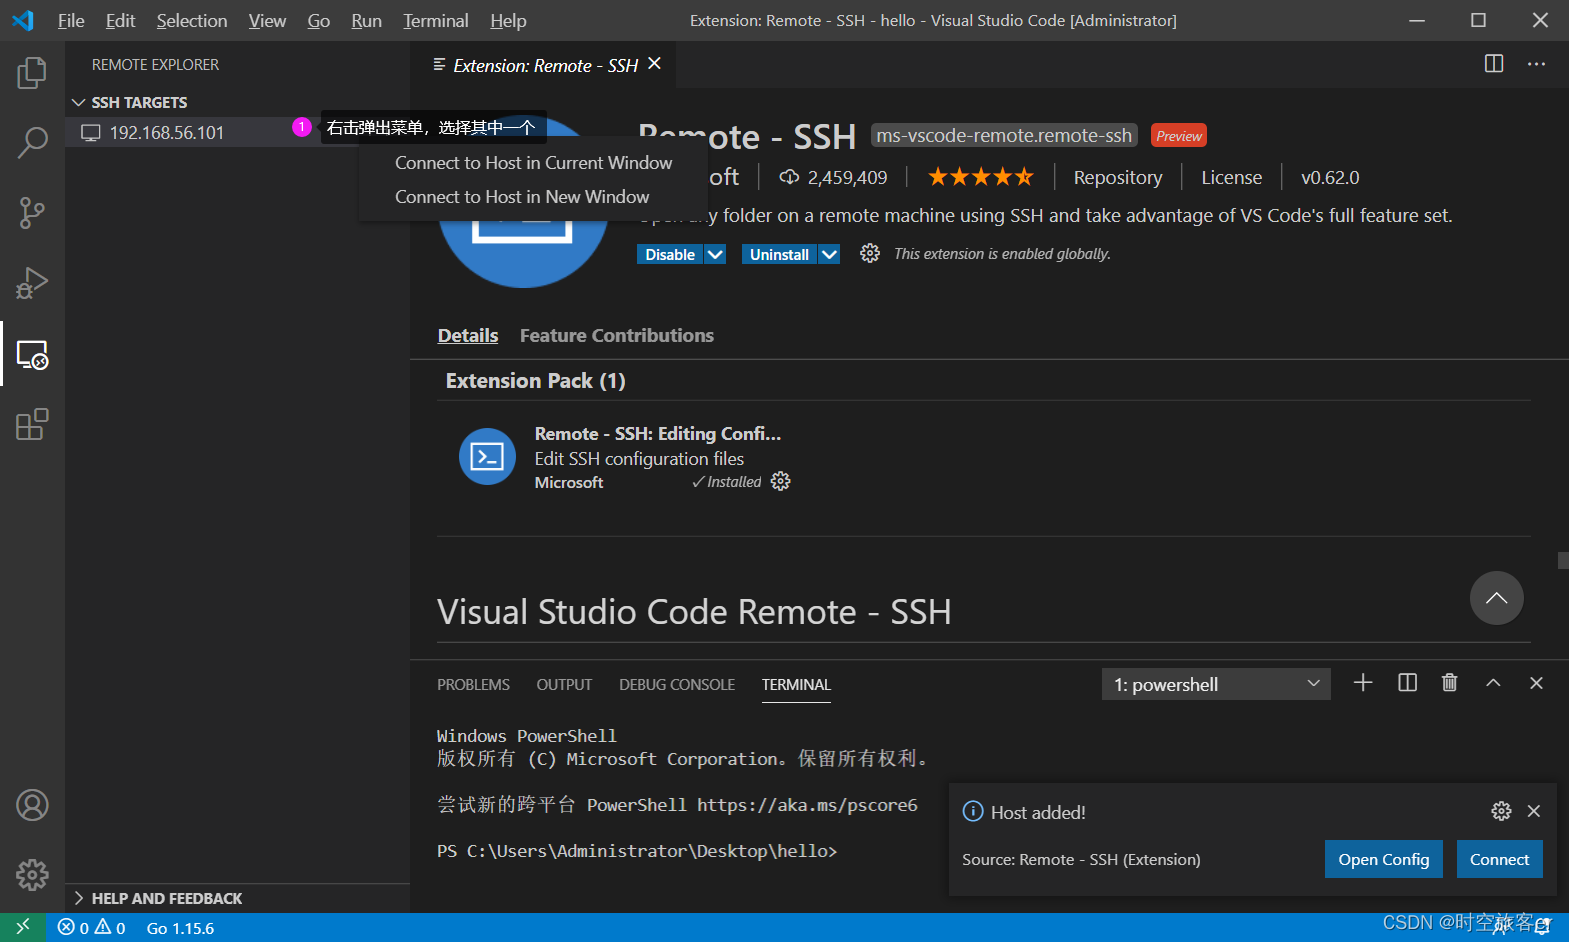Split the terminal panel

pos(1407,683)
